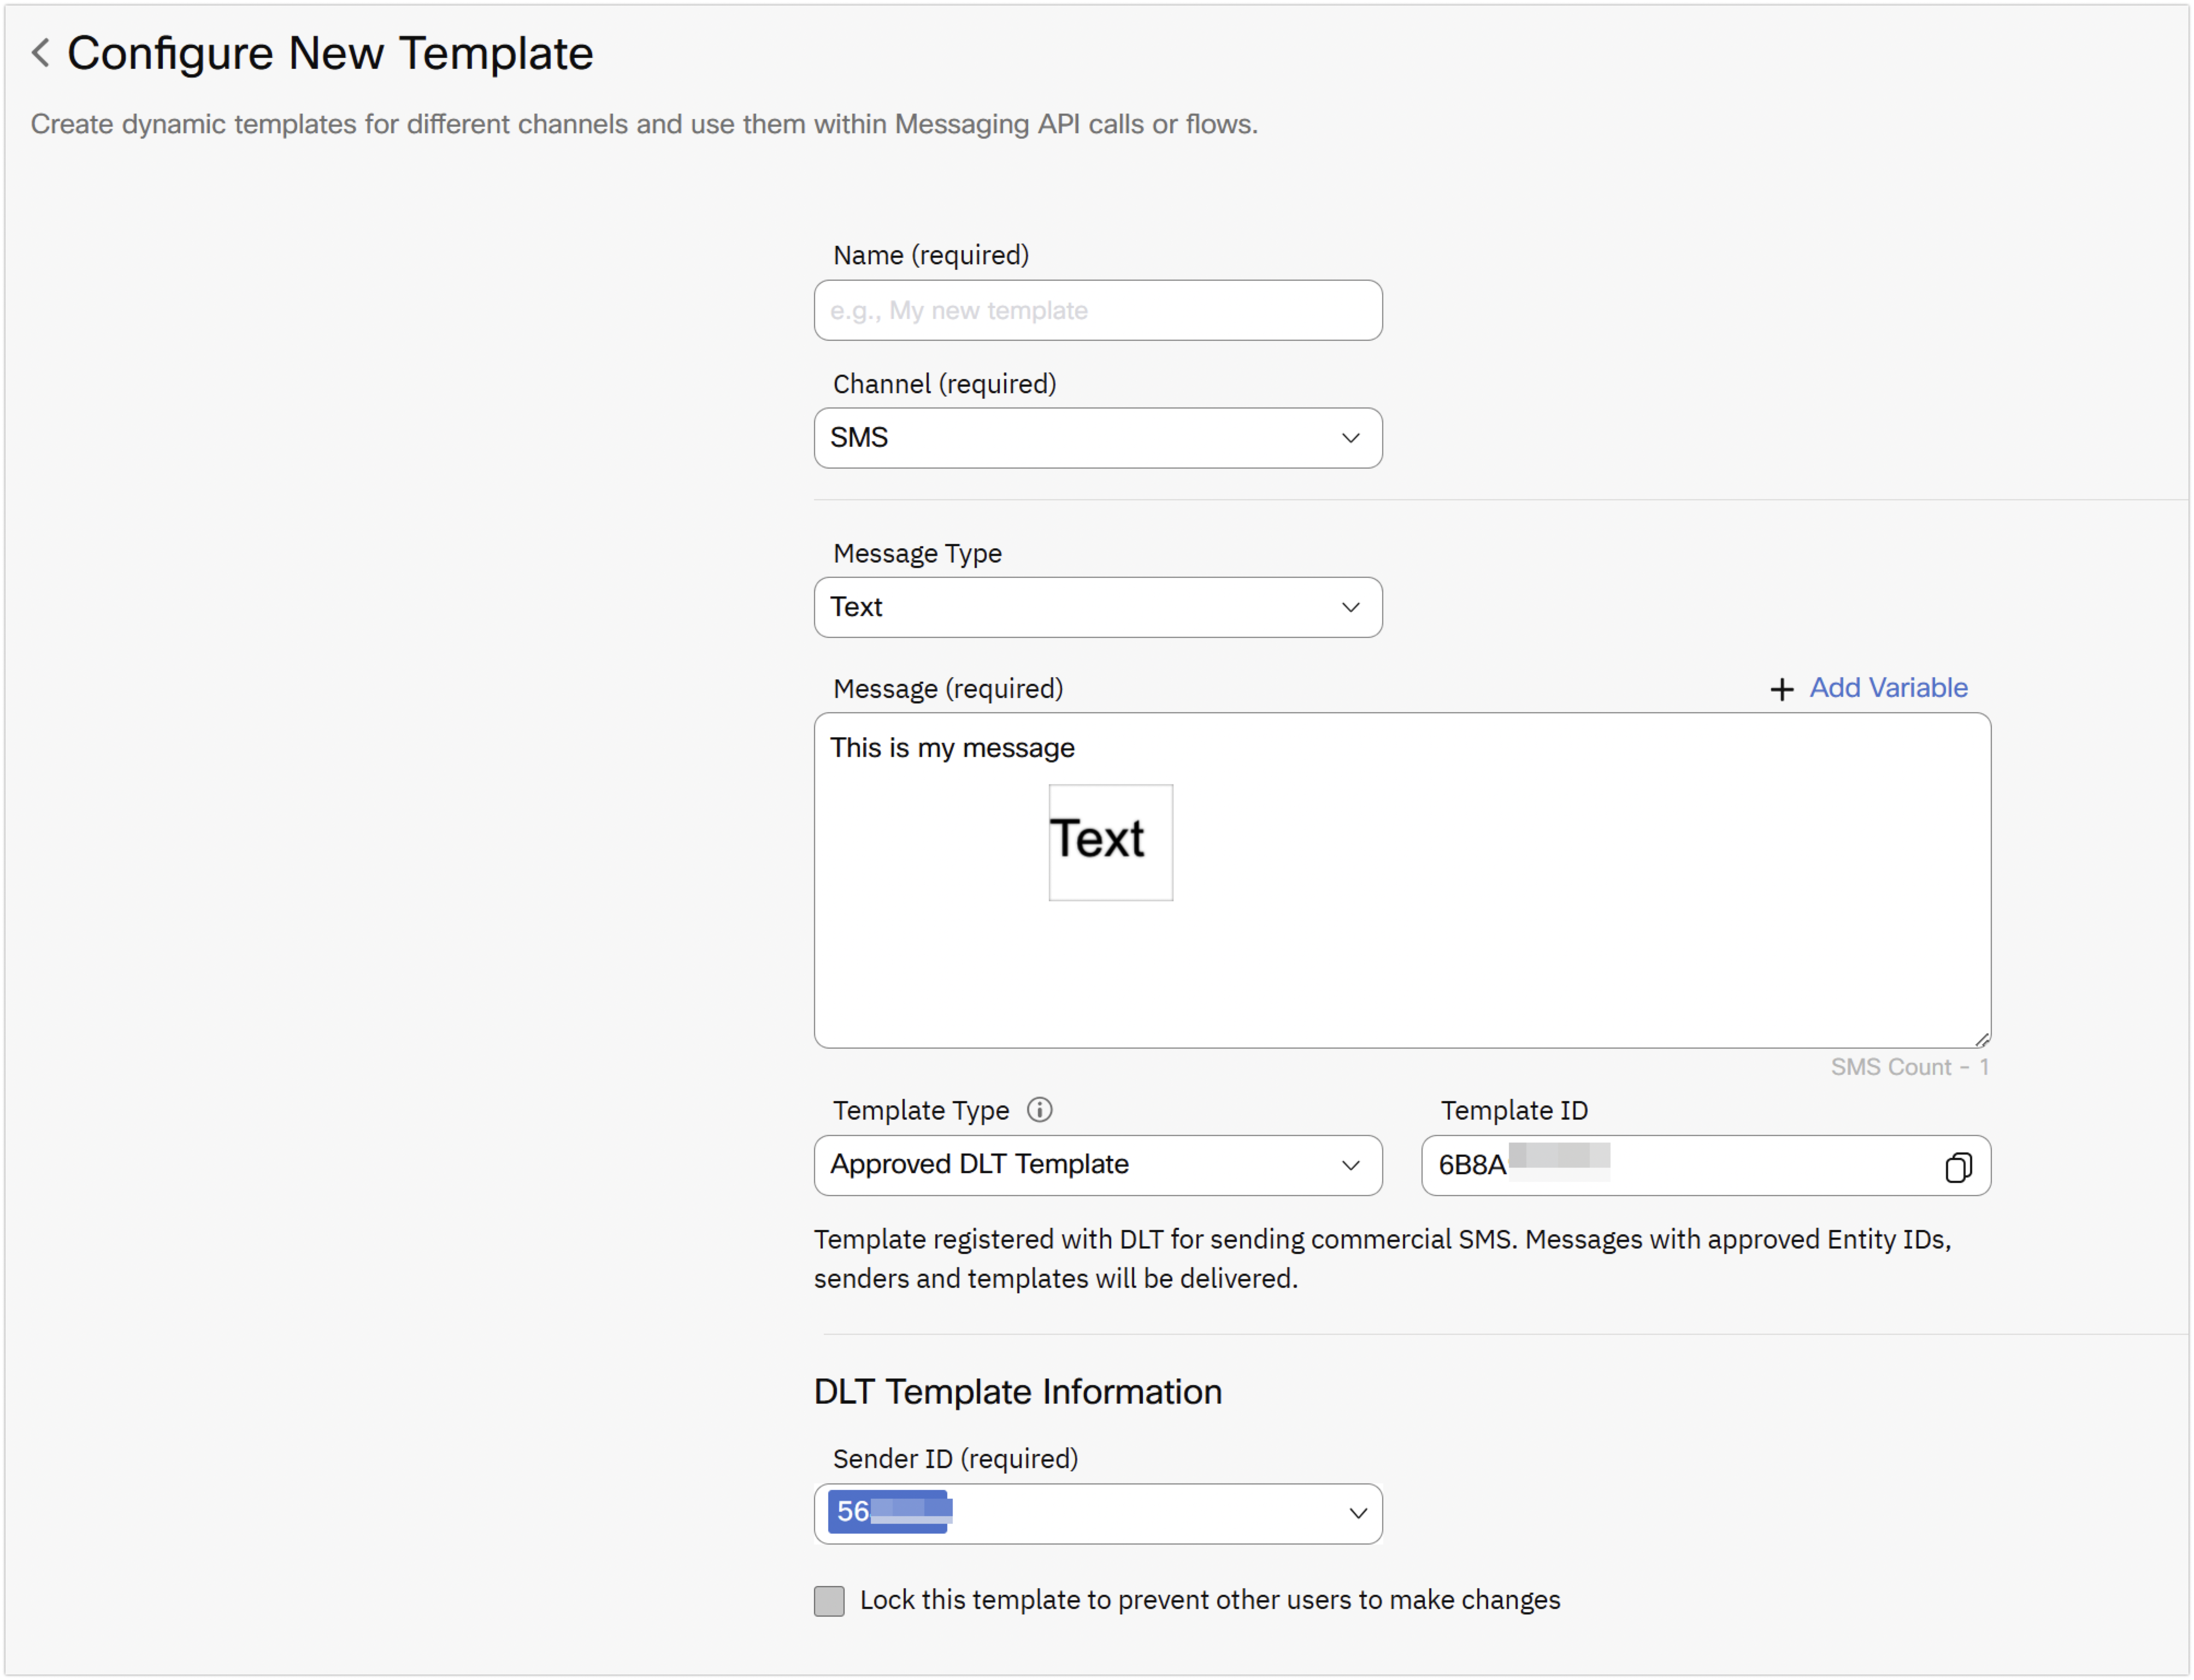The height and width of the screenshot is (1680, 2194).
Task: Copy the Template ID using the copy icon
Action: click(x=1958, y=1166)
